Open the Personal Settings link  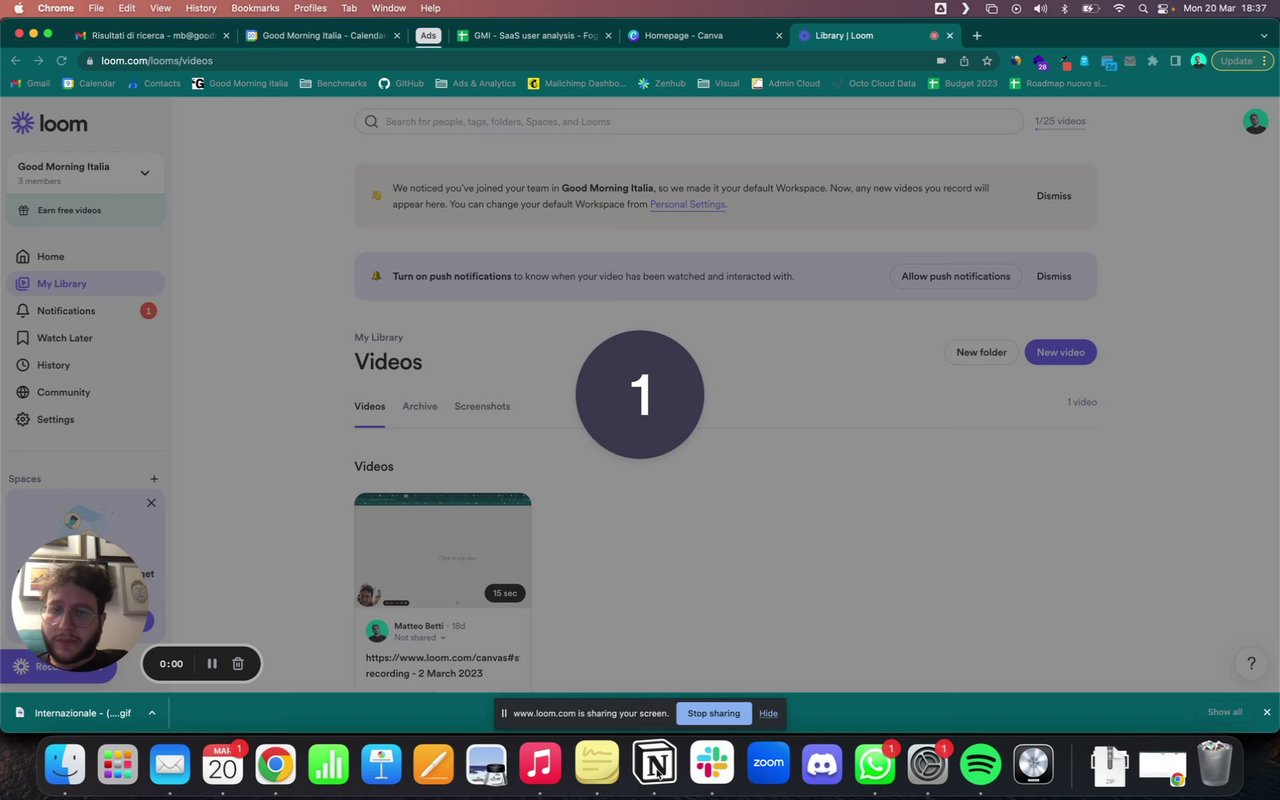(688, 205)
